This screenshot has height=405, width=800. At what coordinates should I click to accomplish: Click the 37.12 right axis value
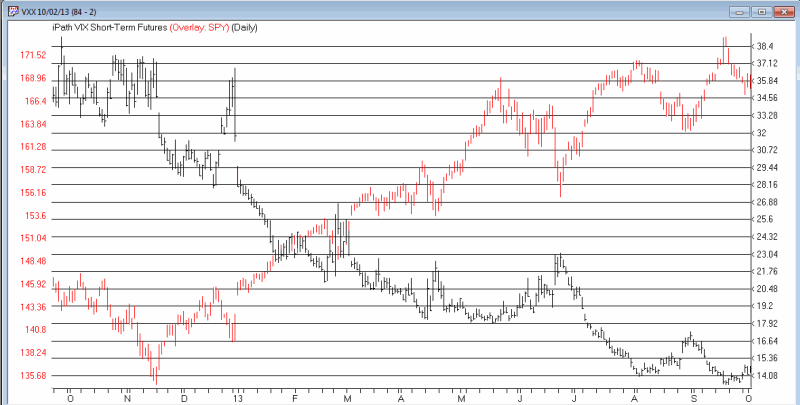click(x=767, y=64)
